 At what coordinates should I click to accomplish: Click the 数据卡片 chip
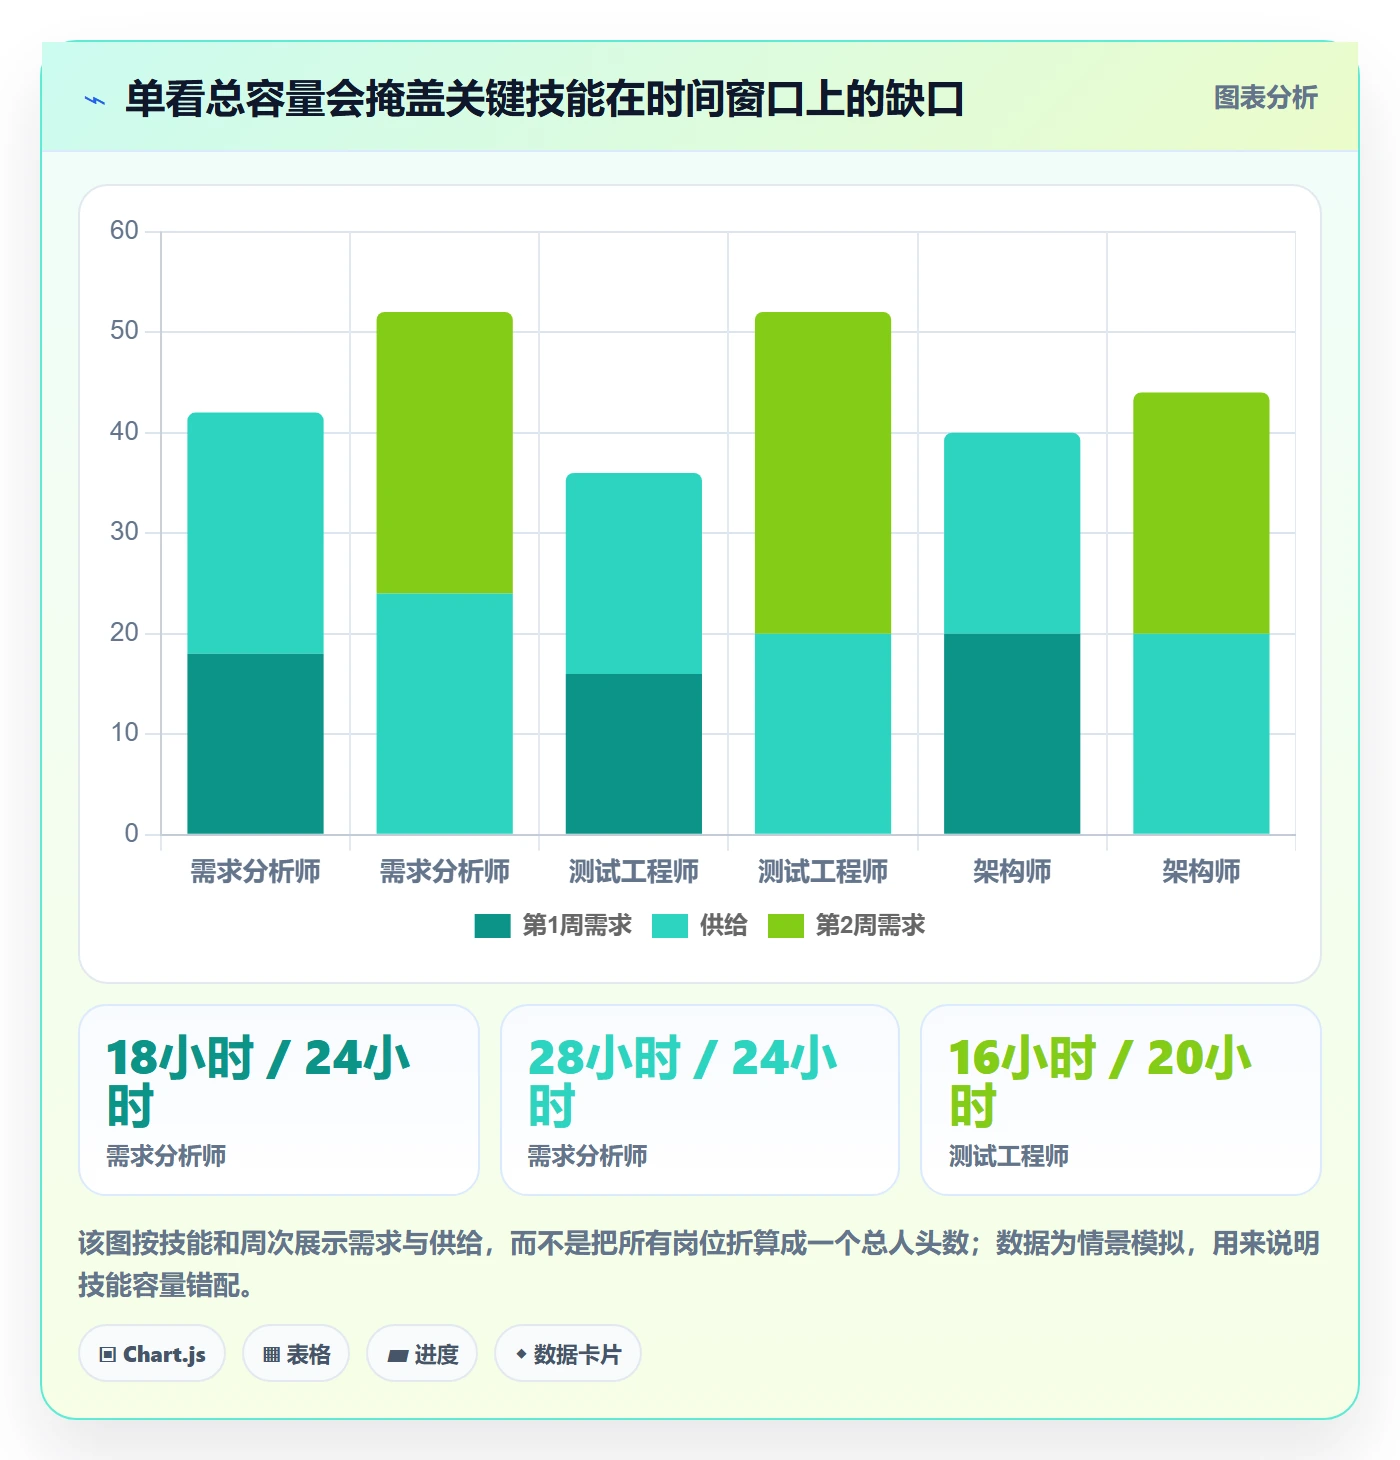pos(568,1354)
